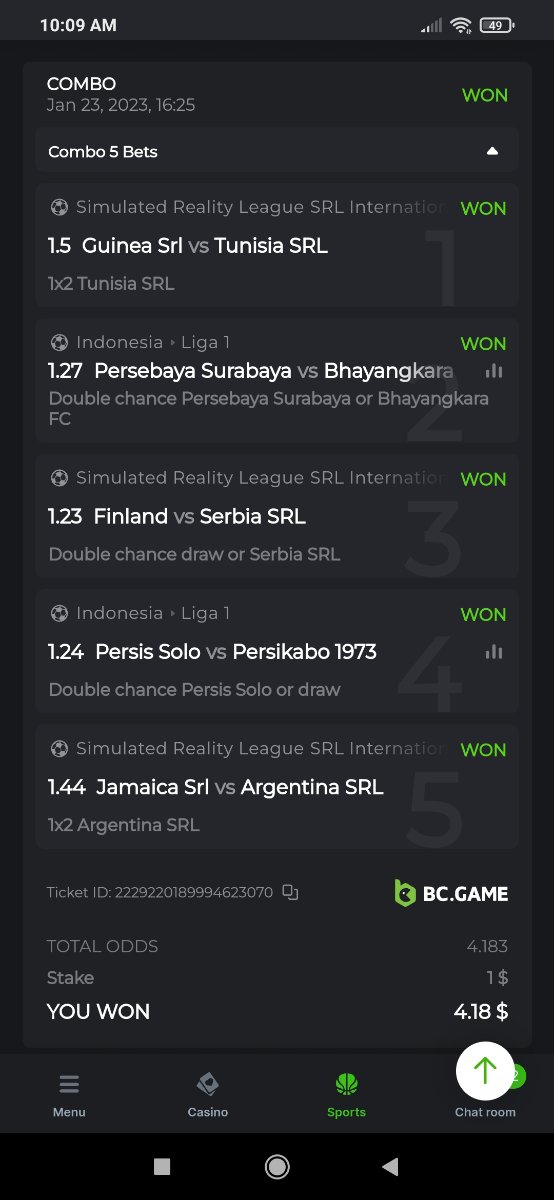The image size is (554, 1200).
Task: Open stats icon for Persis Solo match
Action: click(494, 651)
